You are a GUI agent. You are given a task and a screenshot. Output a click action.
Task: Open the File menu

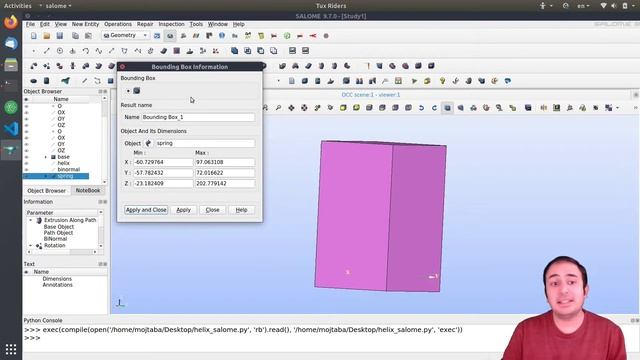pos(30,24)
